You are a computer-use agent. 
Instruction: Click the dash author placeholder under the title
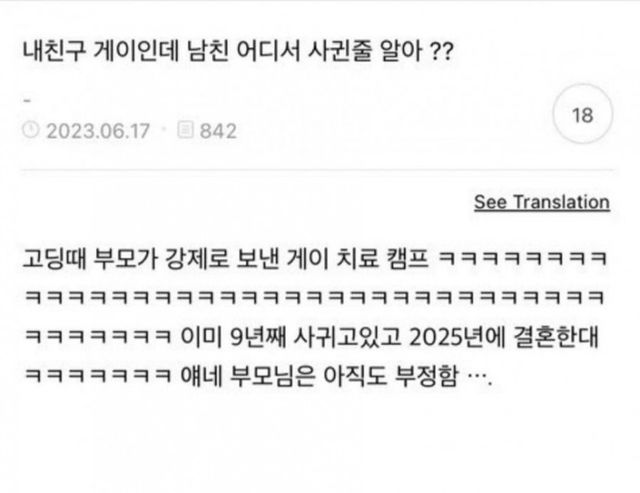point(27,100)
